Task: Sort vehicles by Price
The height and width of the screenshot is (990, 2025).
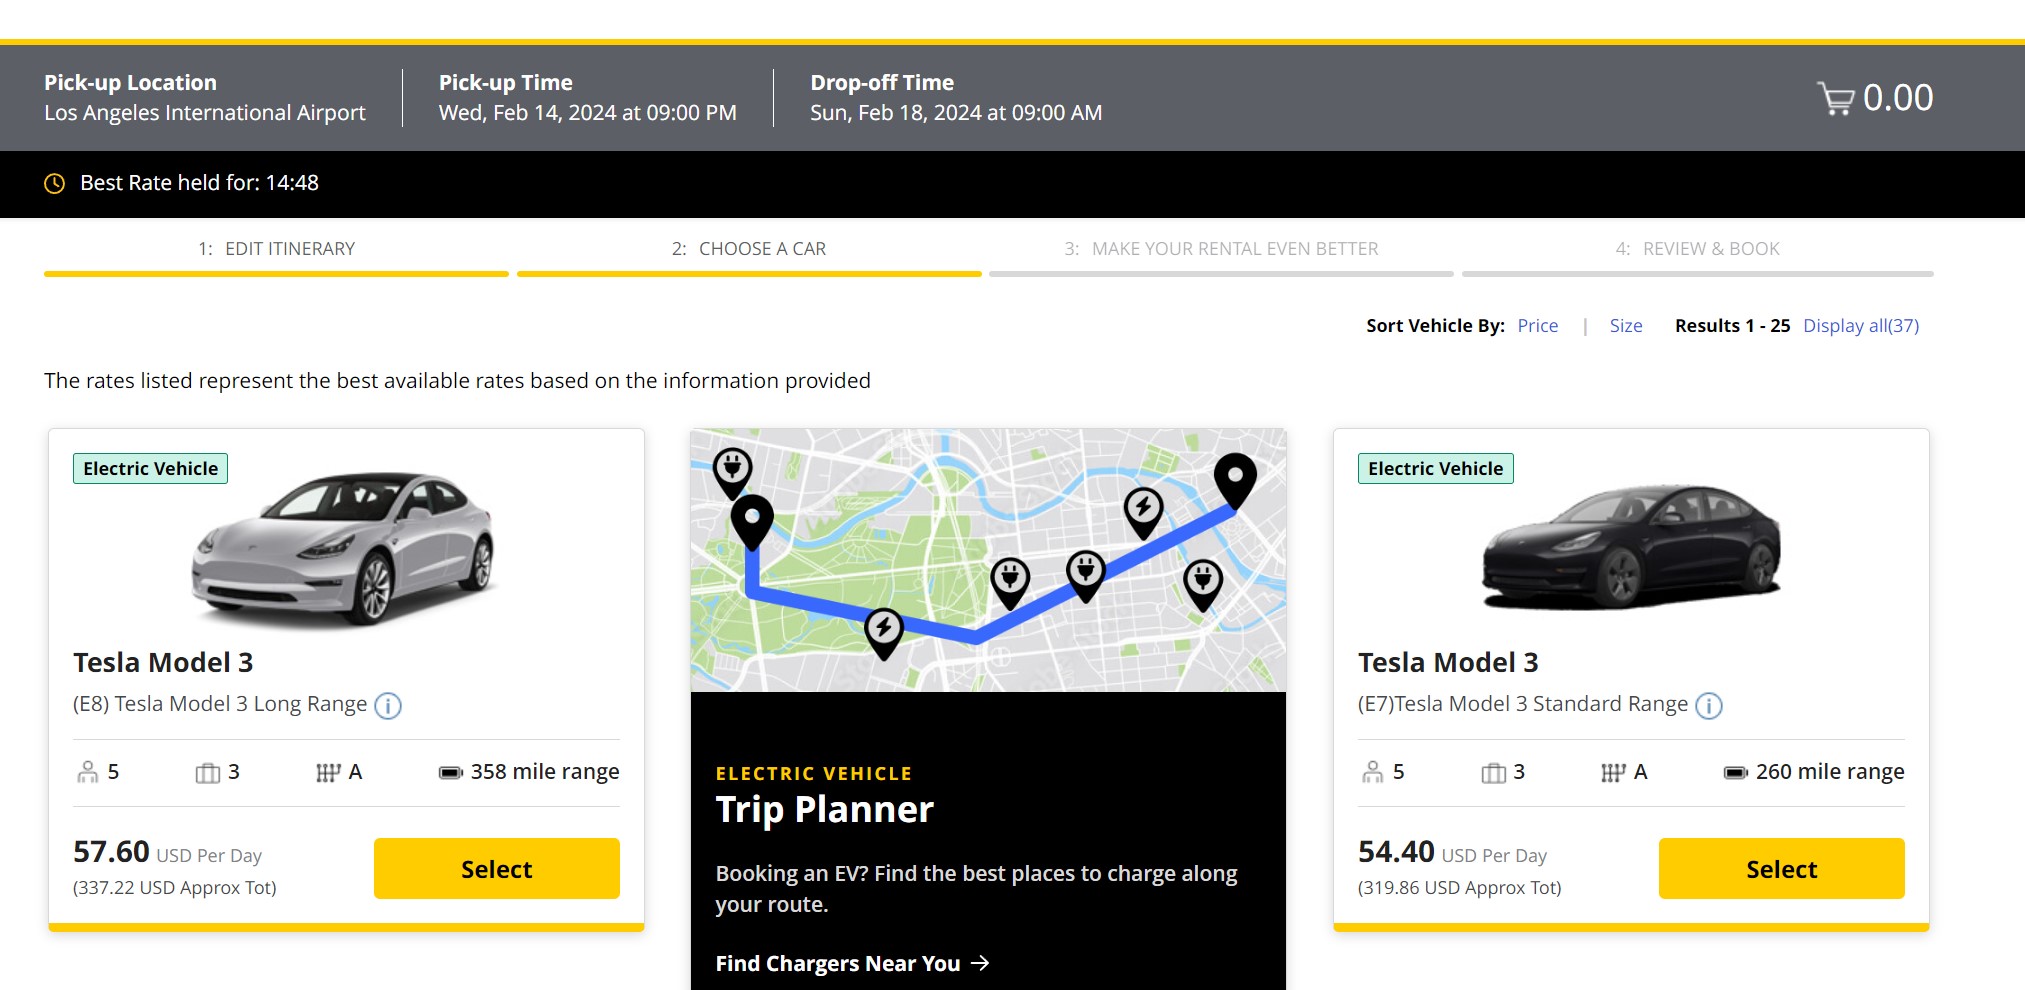Action: pyautogui.click(x=1537, y=326)
